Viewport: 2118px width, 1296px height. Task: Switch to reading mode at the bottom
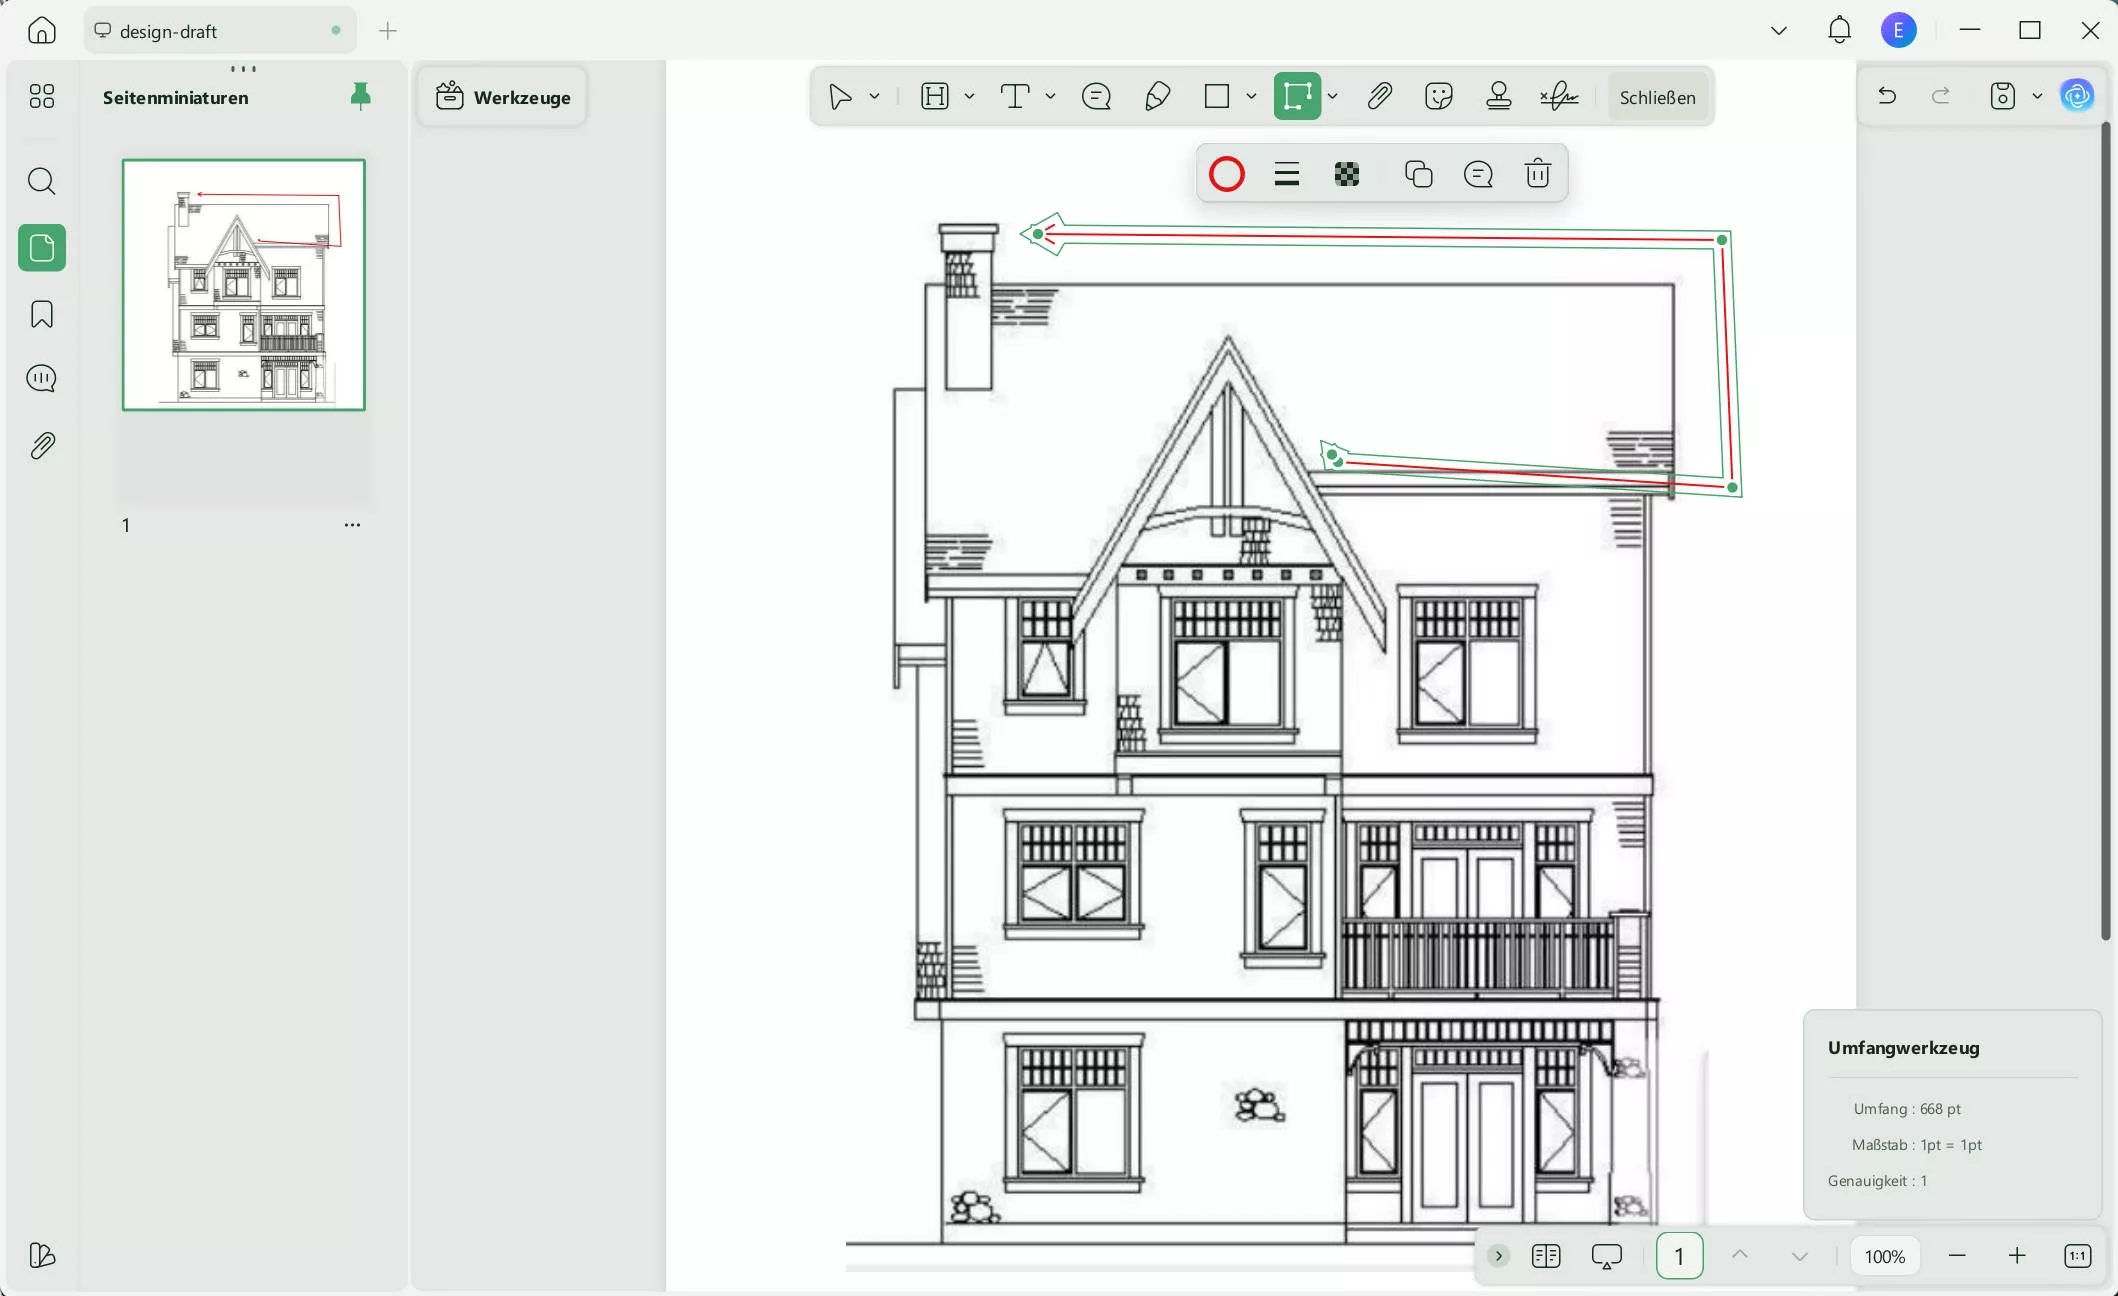pyautogui.click(x=1606, y=1256)
